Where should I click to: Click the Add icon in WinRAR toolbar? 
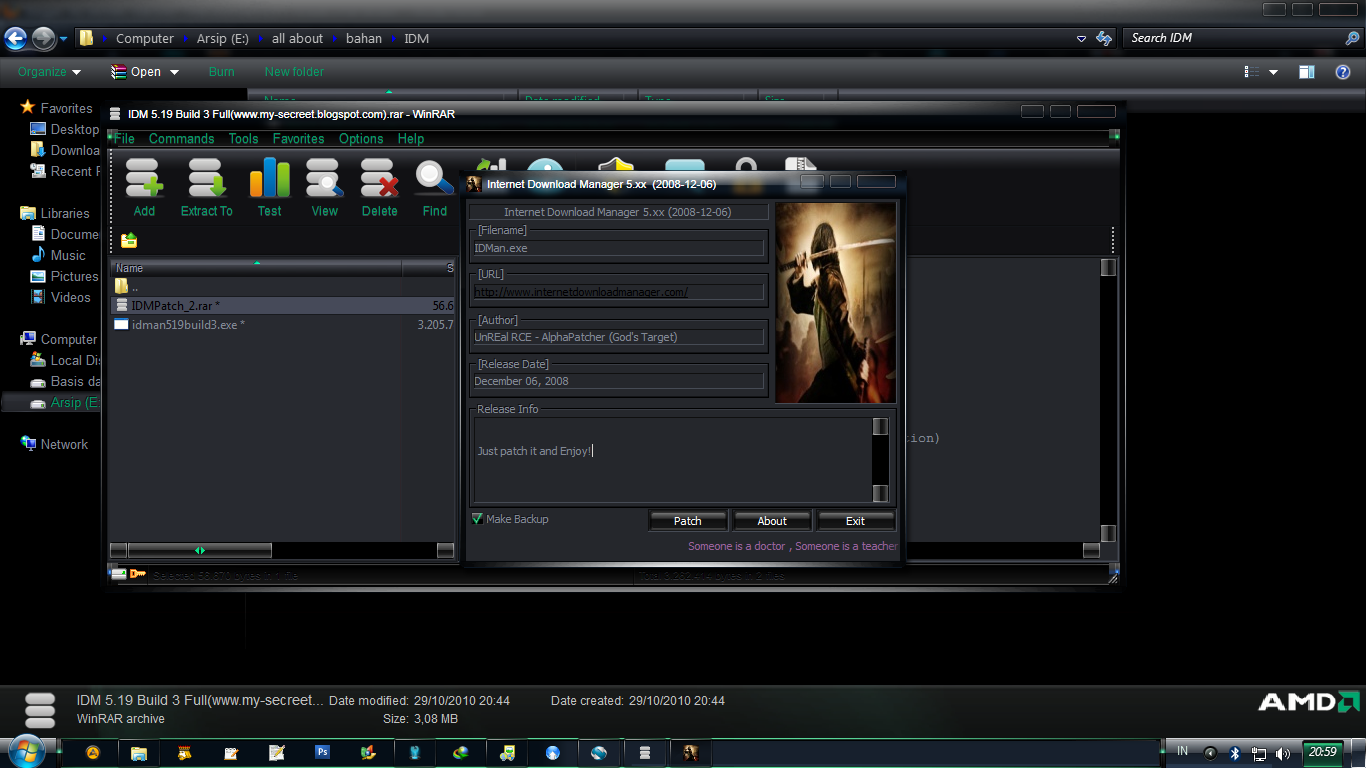(144, 178)
